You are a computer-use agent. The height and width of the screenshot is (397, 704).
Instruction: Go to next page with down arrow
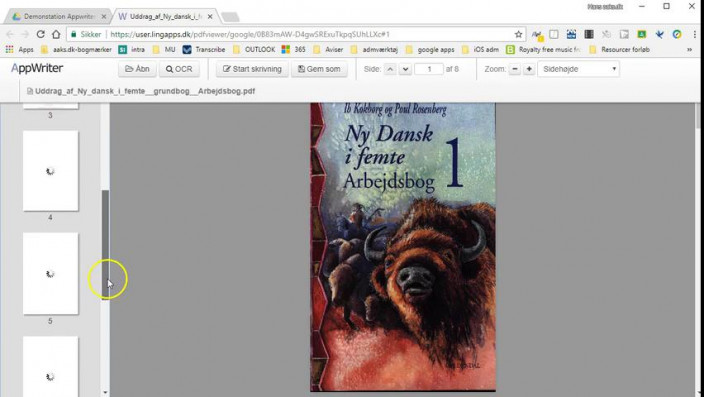tap(405, 69)
